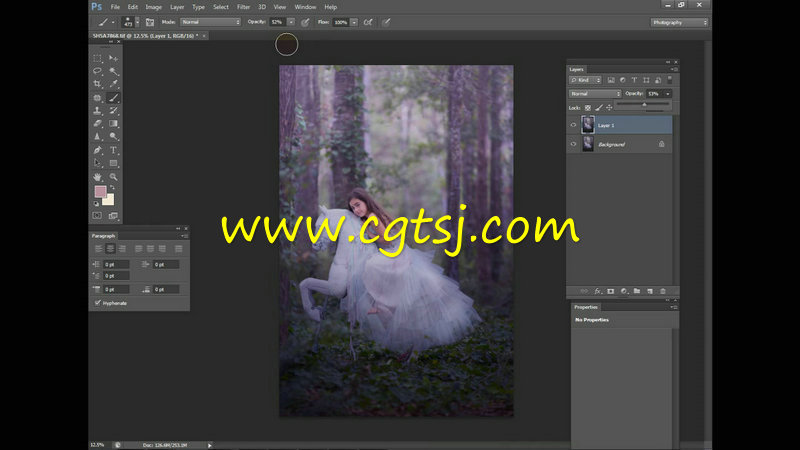Select the Path Selection tool
The height and width of the screenshot is (450, 800).
click(x=97, y=163)
